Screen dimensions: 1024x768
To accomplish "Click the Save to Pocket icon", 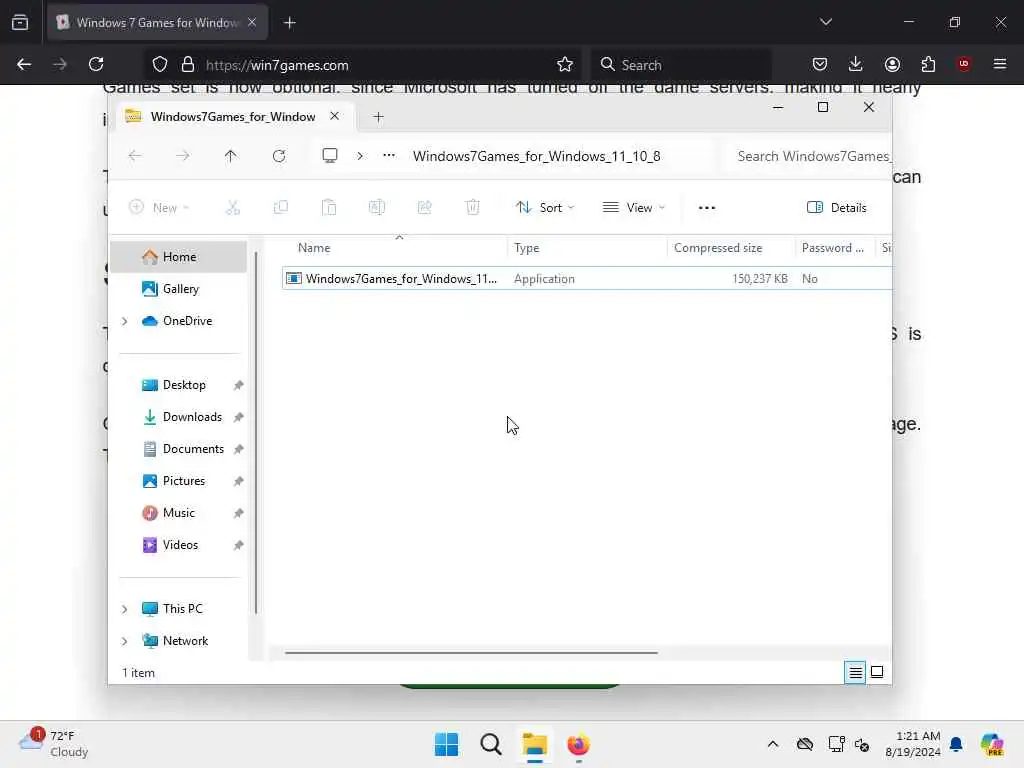I will tap(820, 64).
